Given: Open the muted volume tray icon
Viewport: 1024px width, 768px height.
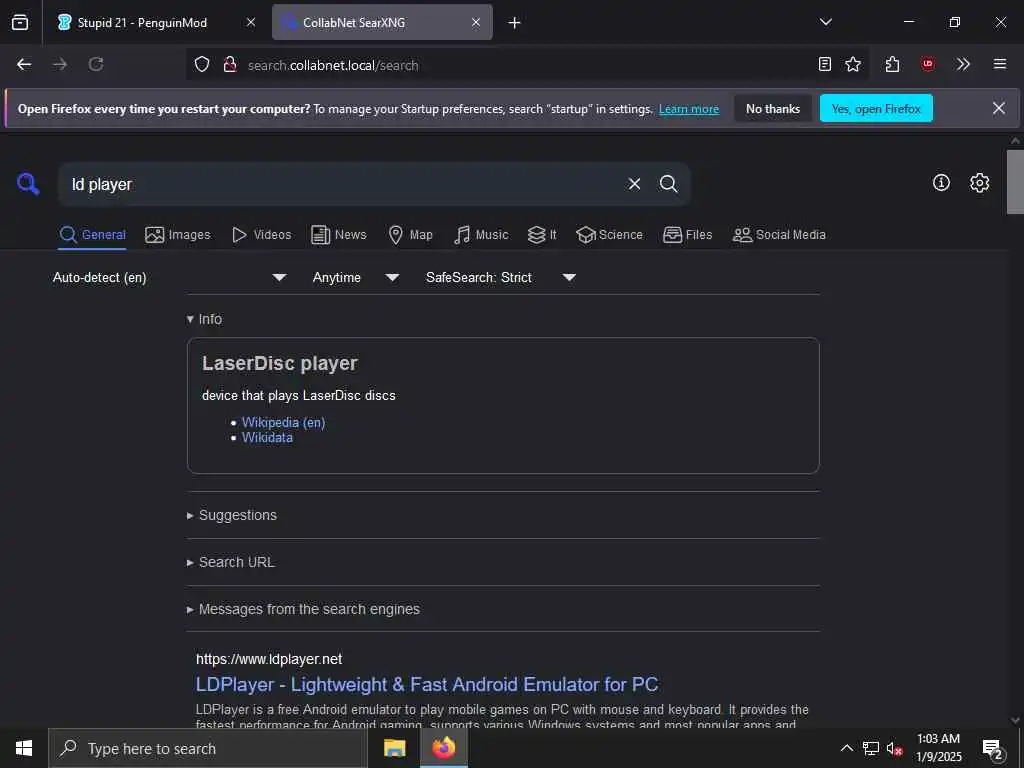Looking at the screenshot, I should point(894,748).
